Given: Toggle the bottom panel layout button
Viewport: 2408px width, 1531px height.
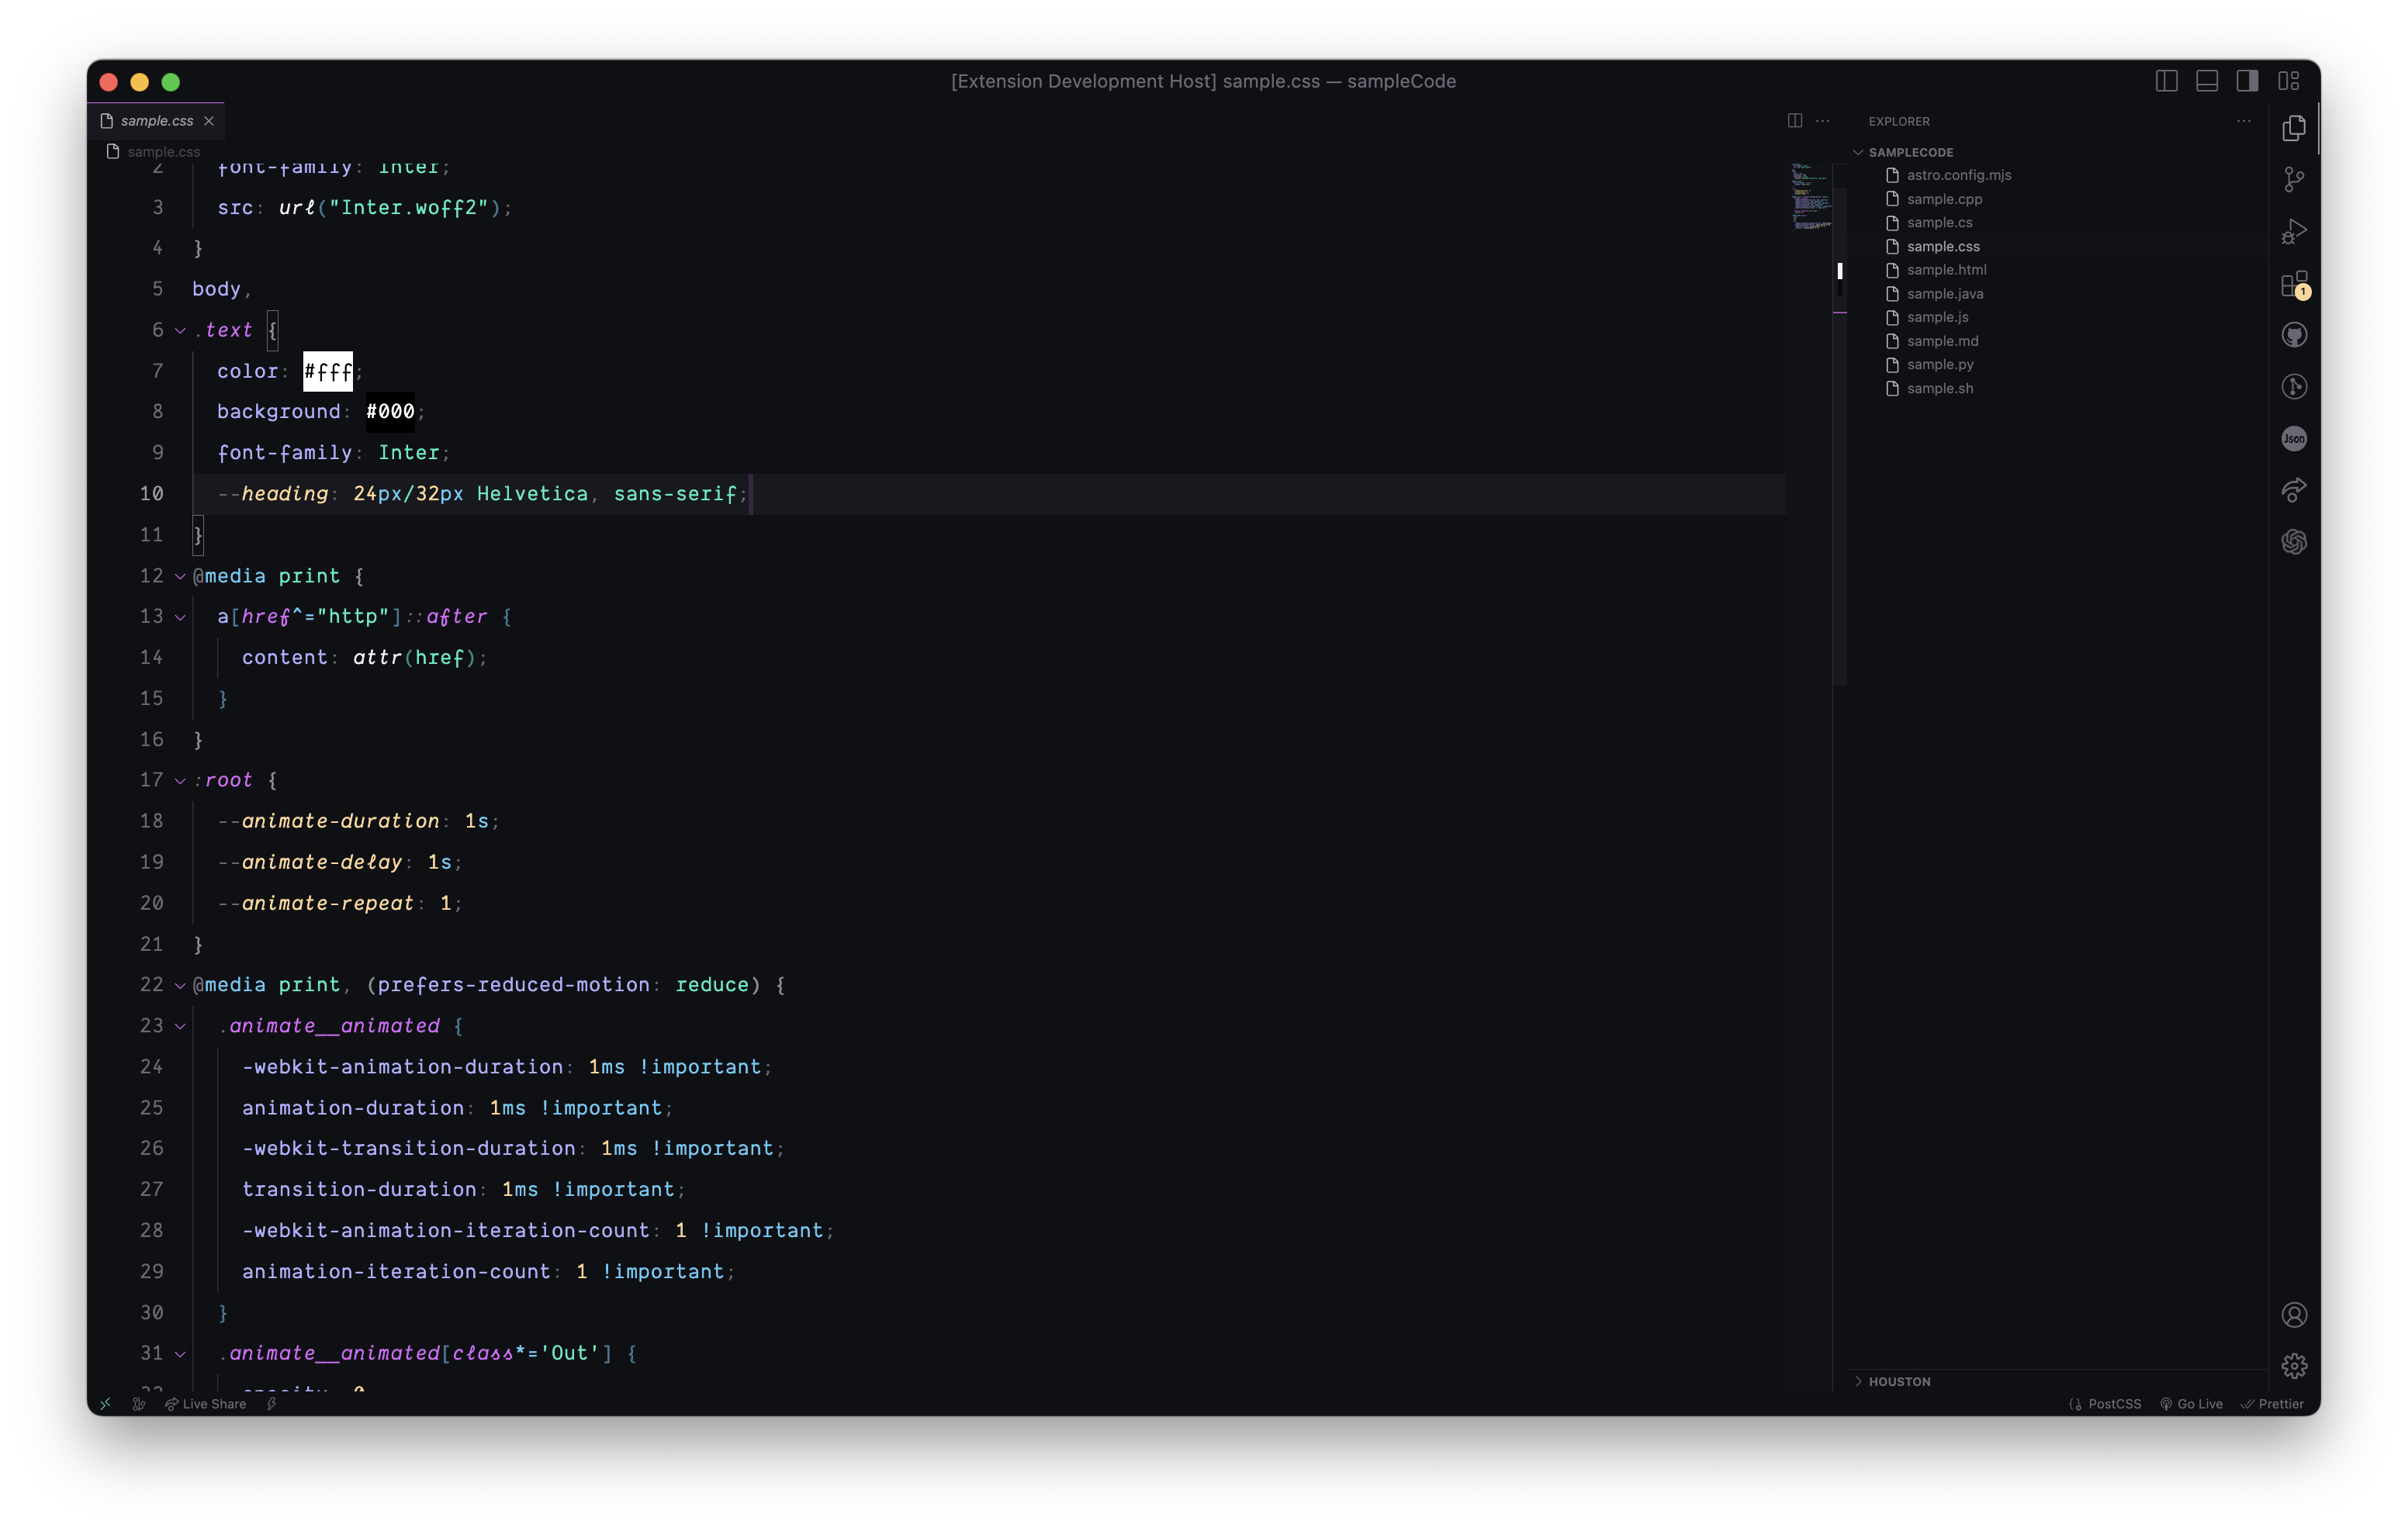Looking at the screenshot, I should [2207, 81].
